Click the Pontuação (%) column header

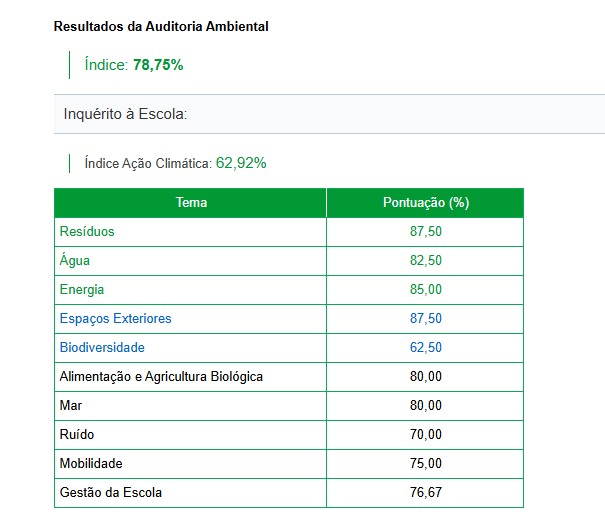426,202
